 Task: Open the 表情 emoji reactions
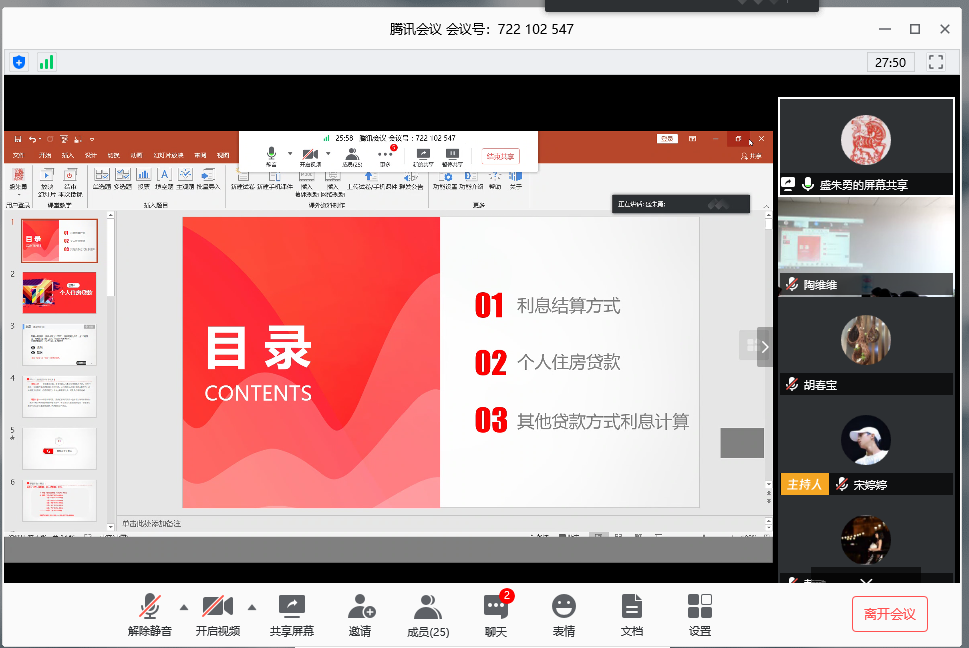(564, 614)
